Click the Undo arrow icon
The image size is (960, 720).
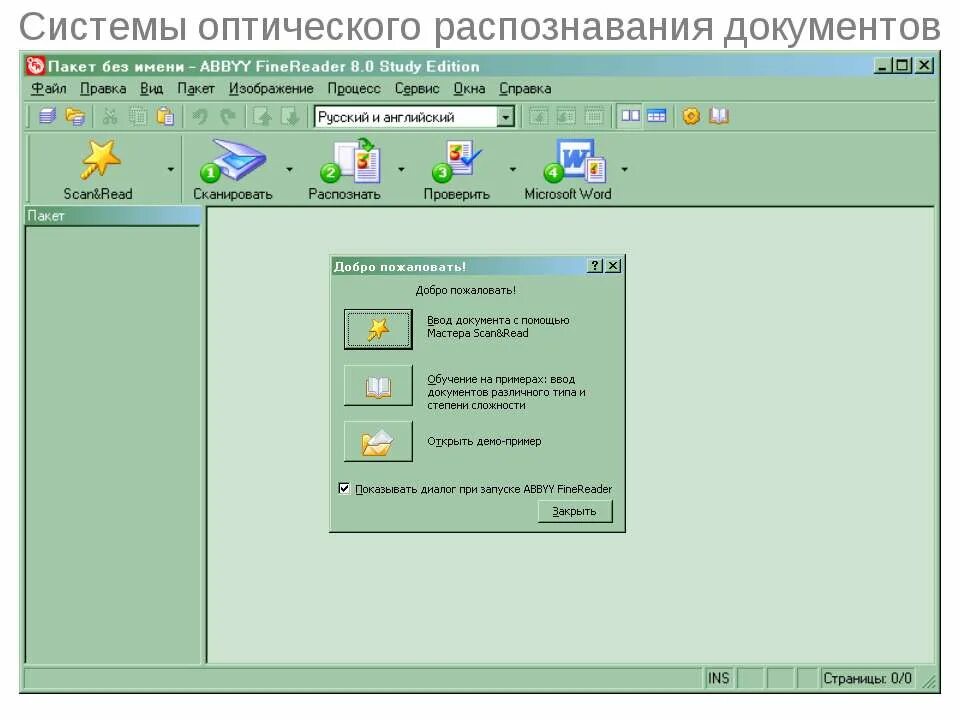(x=200, y=116)
